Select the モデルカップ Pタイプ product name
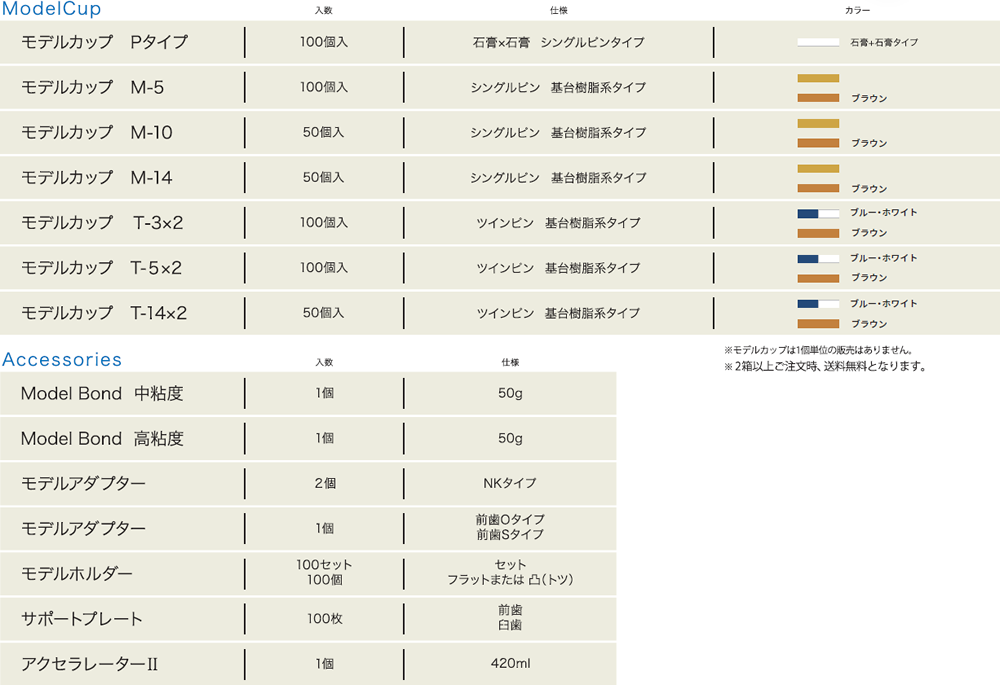The image size is (1000, 685). point(104,43)
